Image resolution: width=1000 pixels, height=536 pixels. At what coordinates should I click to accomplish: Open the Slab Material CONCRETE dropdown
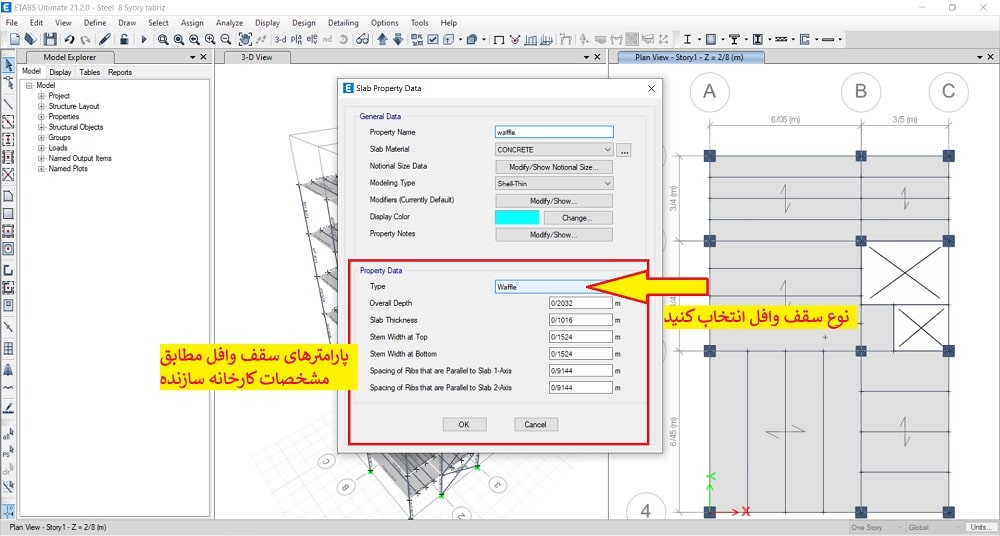click(x=554, y=150)
